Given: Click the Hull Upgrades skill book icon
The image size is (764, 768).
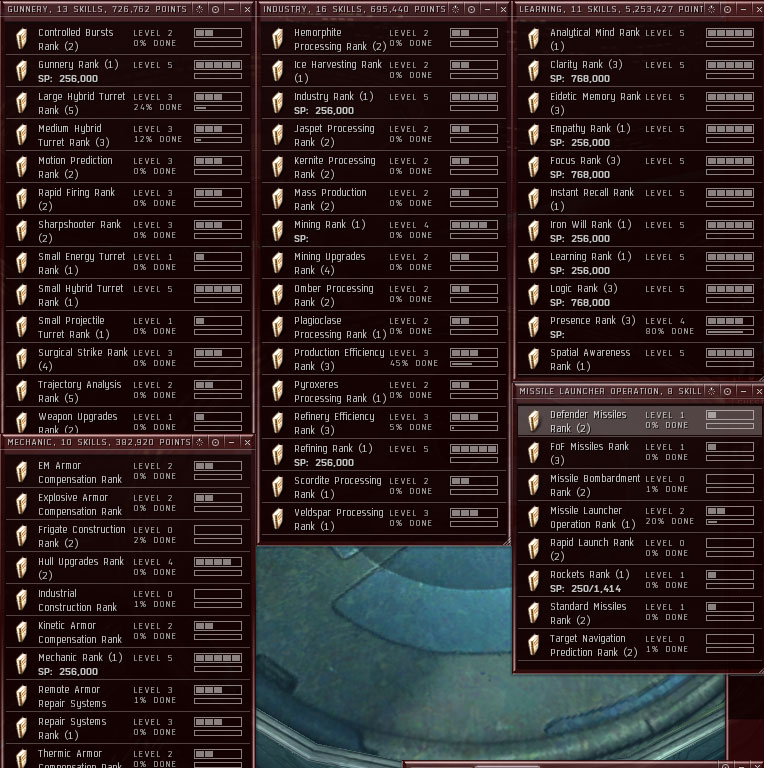Looking at the screenshot, I should pos(22,568).
